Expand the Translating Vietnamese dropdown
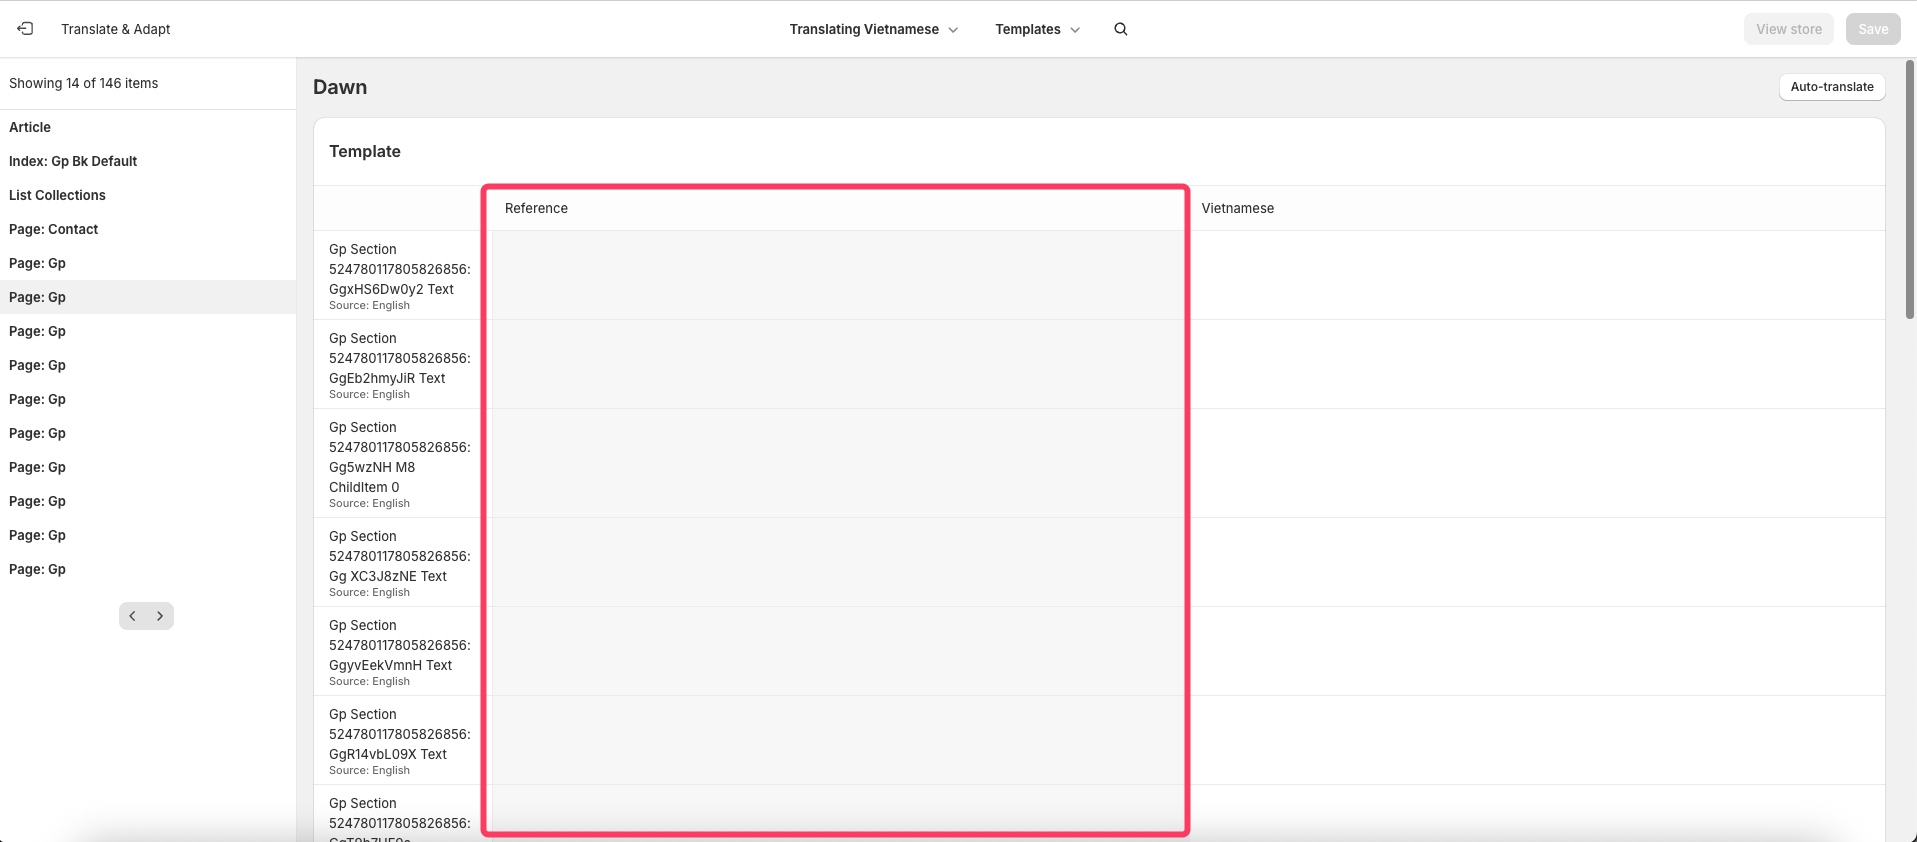This screenshot has height=842, width=1917. [x=873, y=29]
